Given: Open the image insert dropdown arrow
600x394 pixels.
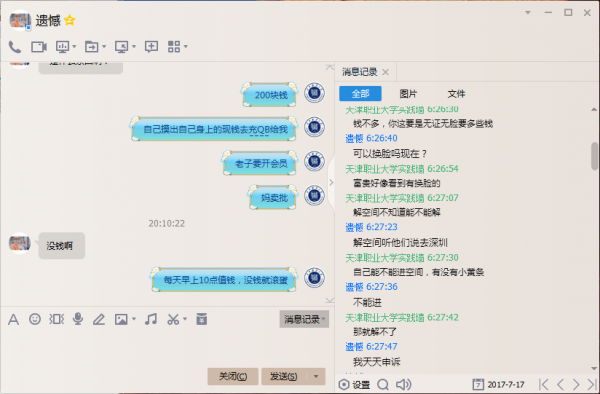Looking at the screenshot, I should pos(134,319).
